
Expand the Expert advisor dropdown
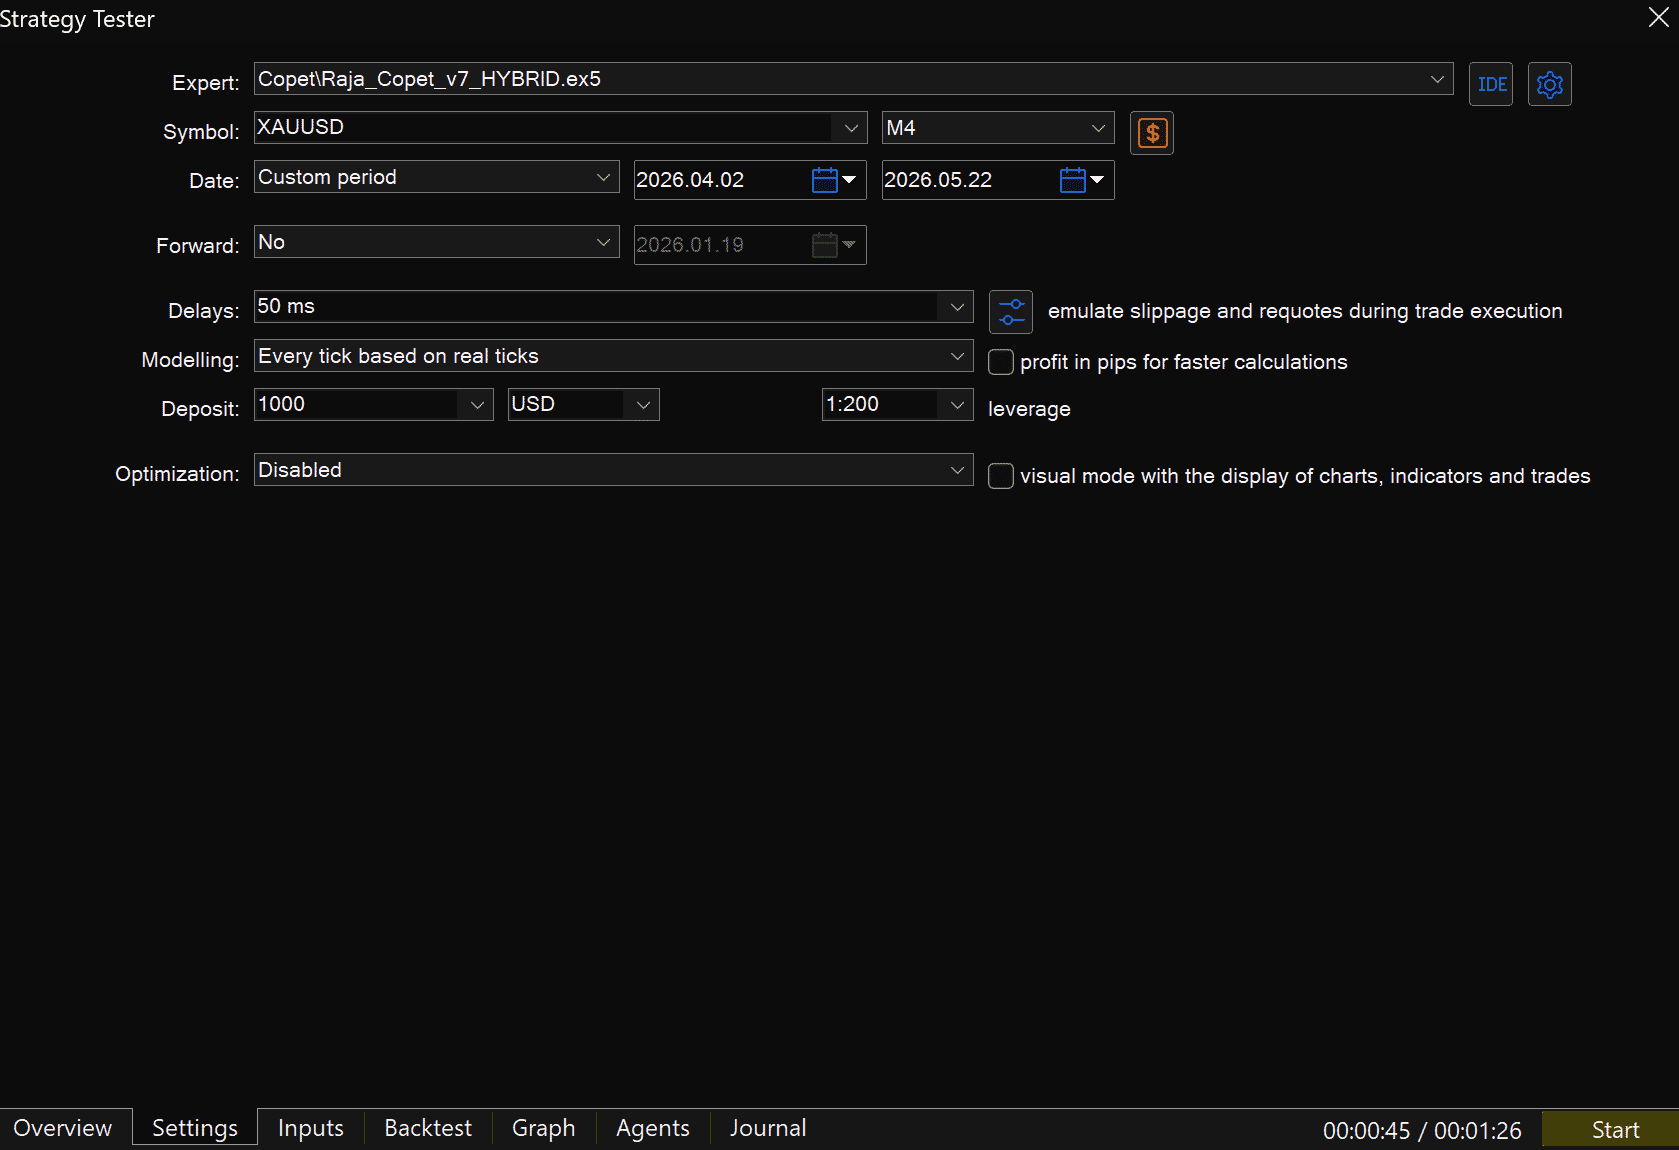click(1437, 79)
